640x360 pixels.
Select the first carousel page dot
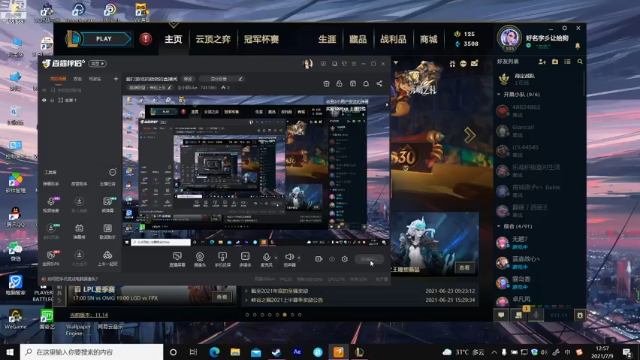(247, 315)
